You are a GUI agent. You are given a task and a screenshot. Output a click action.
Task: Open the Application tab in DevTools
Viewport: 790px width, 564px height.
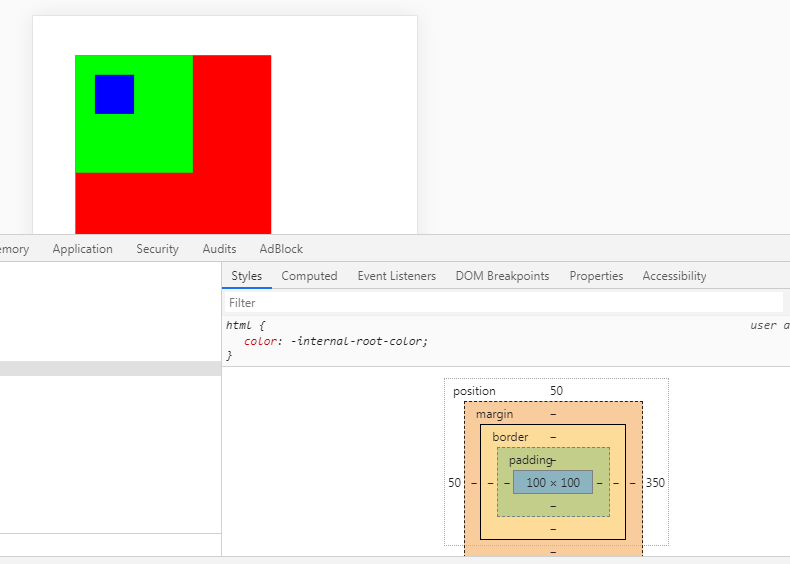click(x=83, y=249)
